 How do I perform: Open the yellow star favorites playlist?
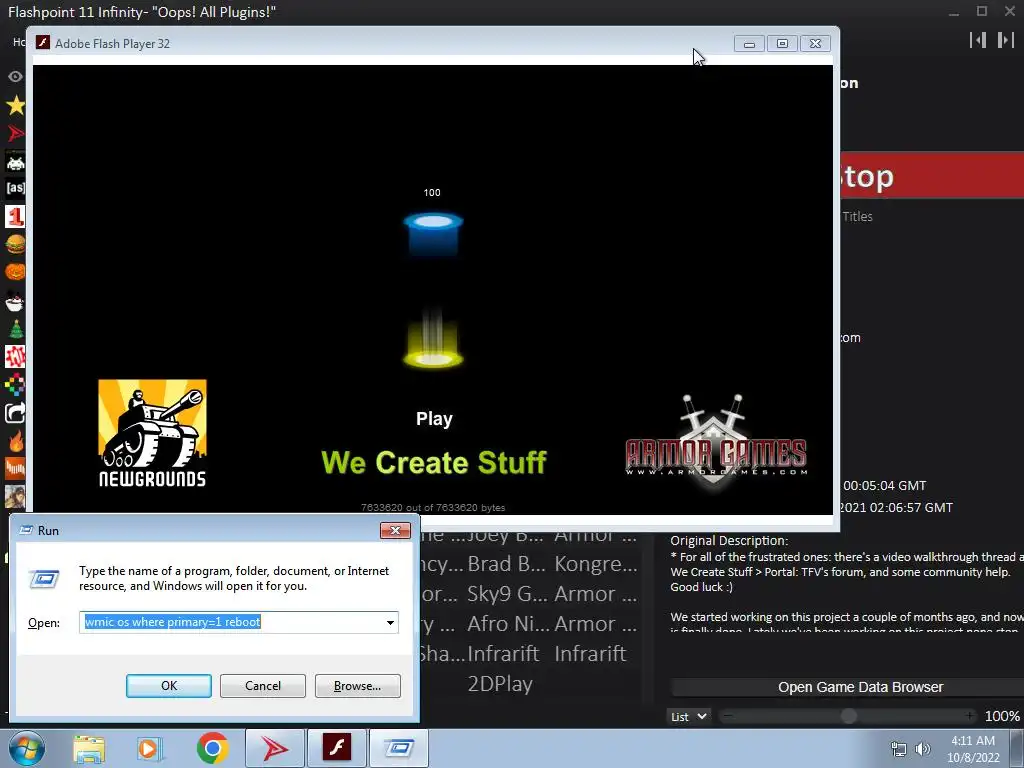coord(15,105)
